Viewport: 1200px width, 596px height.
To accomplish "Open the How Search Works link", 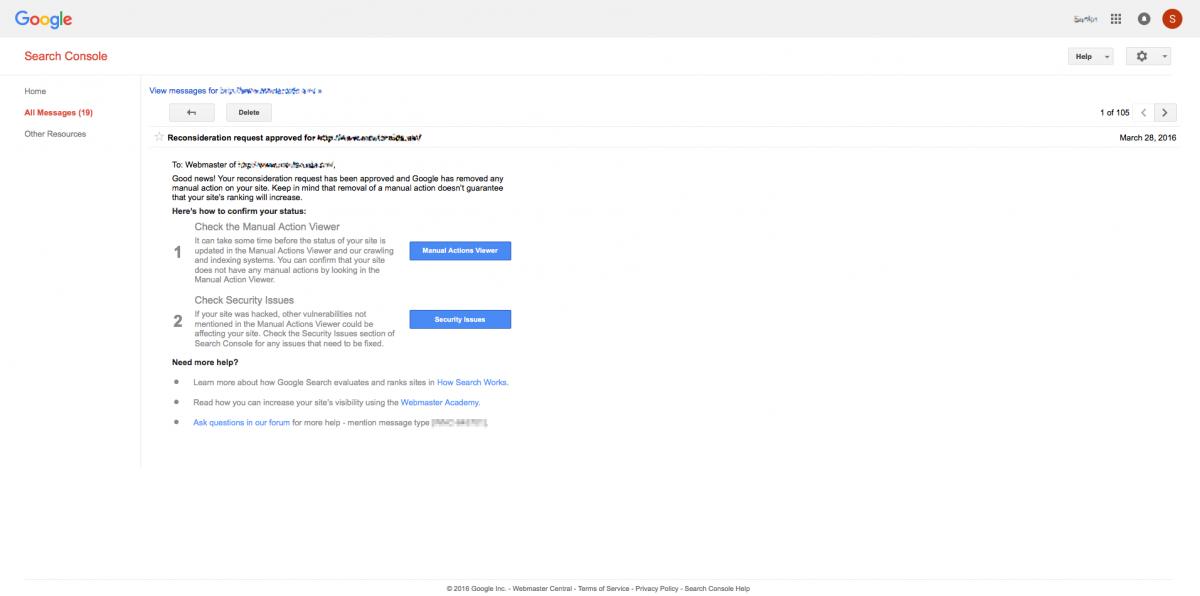I will point(472,382).
